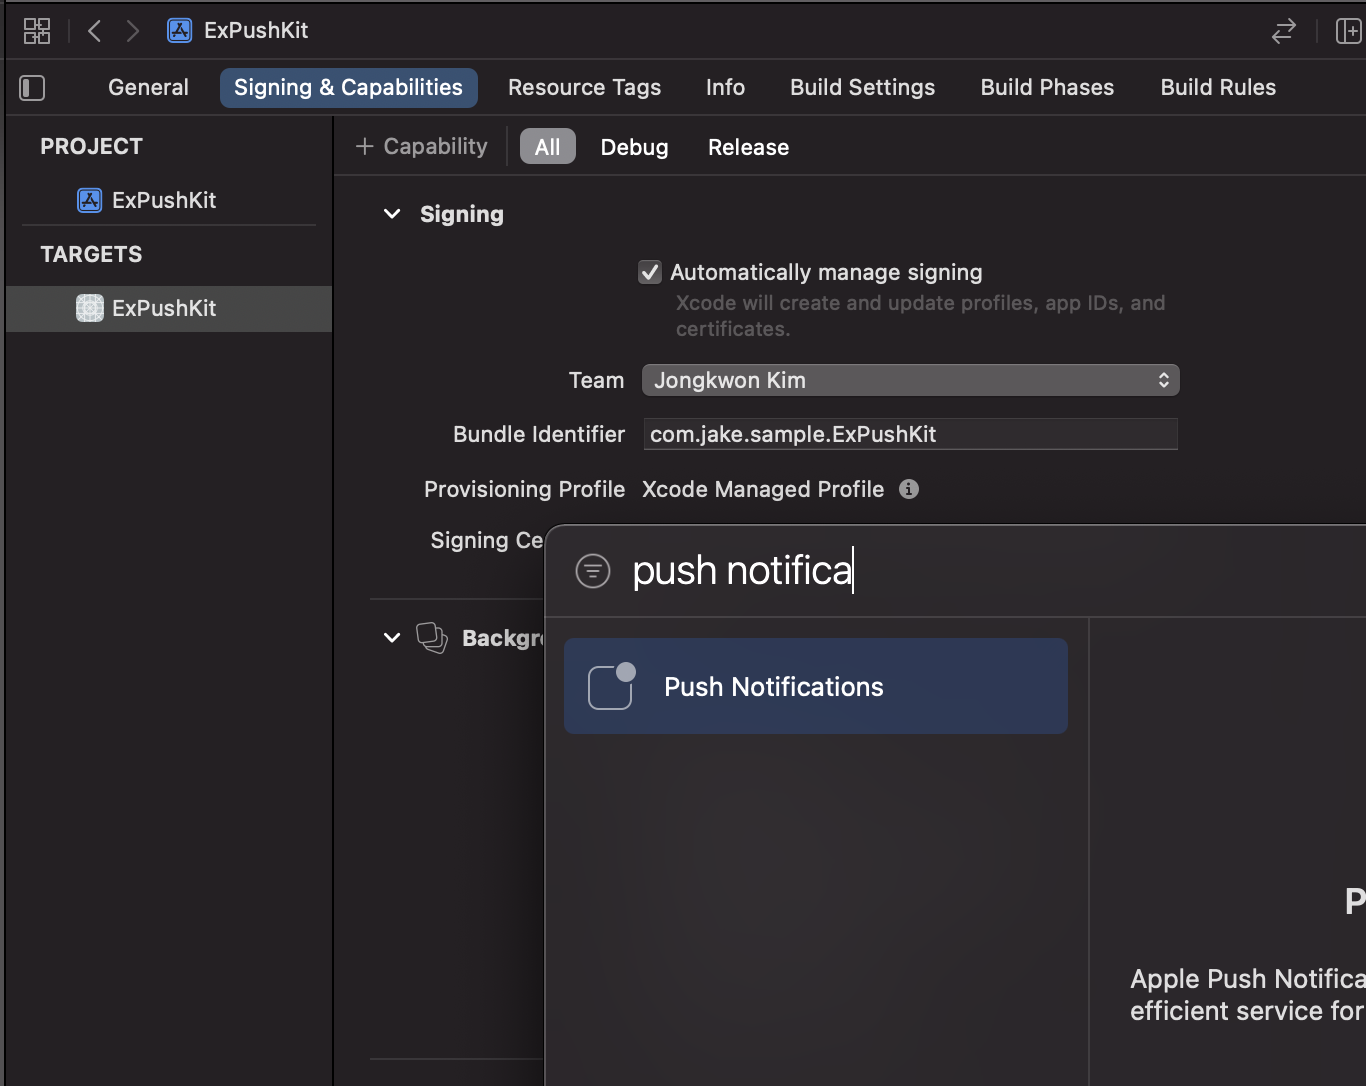
Task: Click the ExPushKit title in the jump bar
Action: tap(256, 31)
